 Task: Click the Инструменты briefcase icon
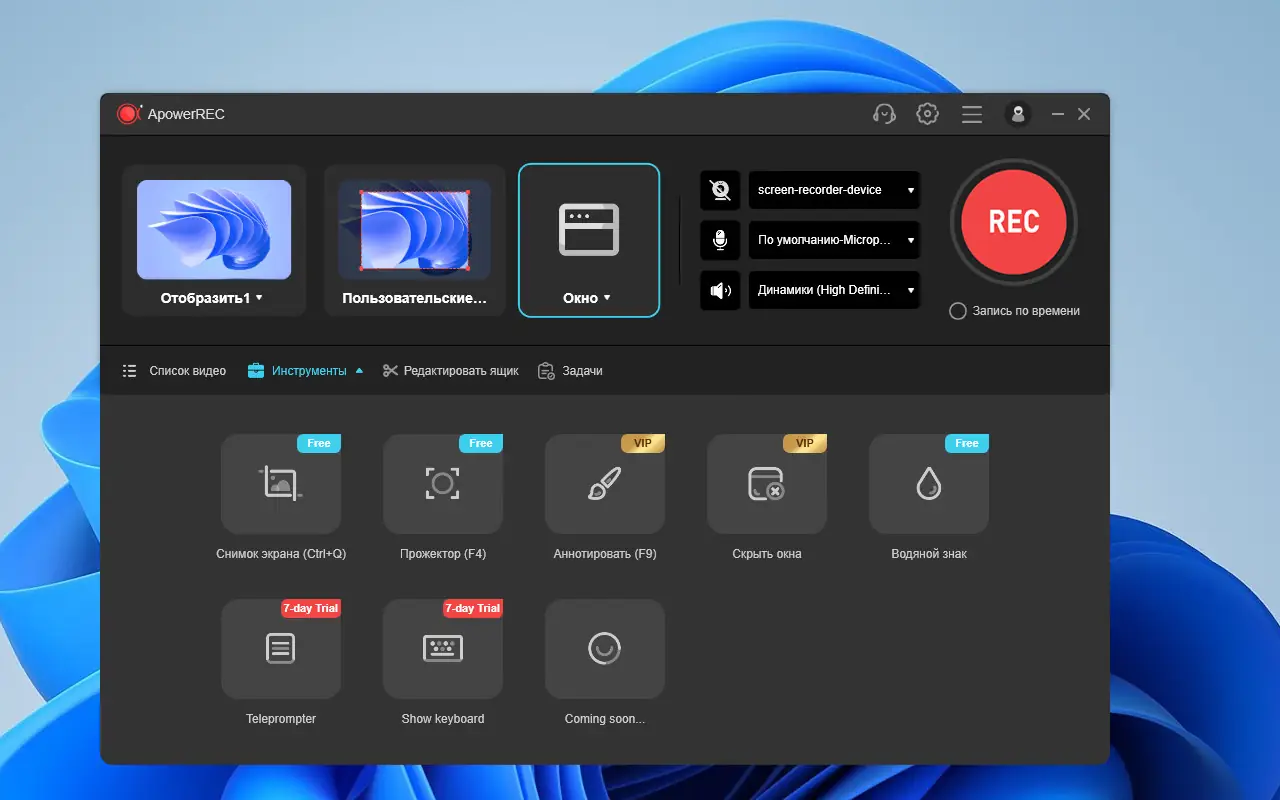(256, 371)
